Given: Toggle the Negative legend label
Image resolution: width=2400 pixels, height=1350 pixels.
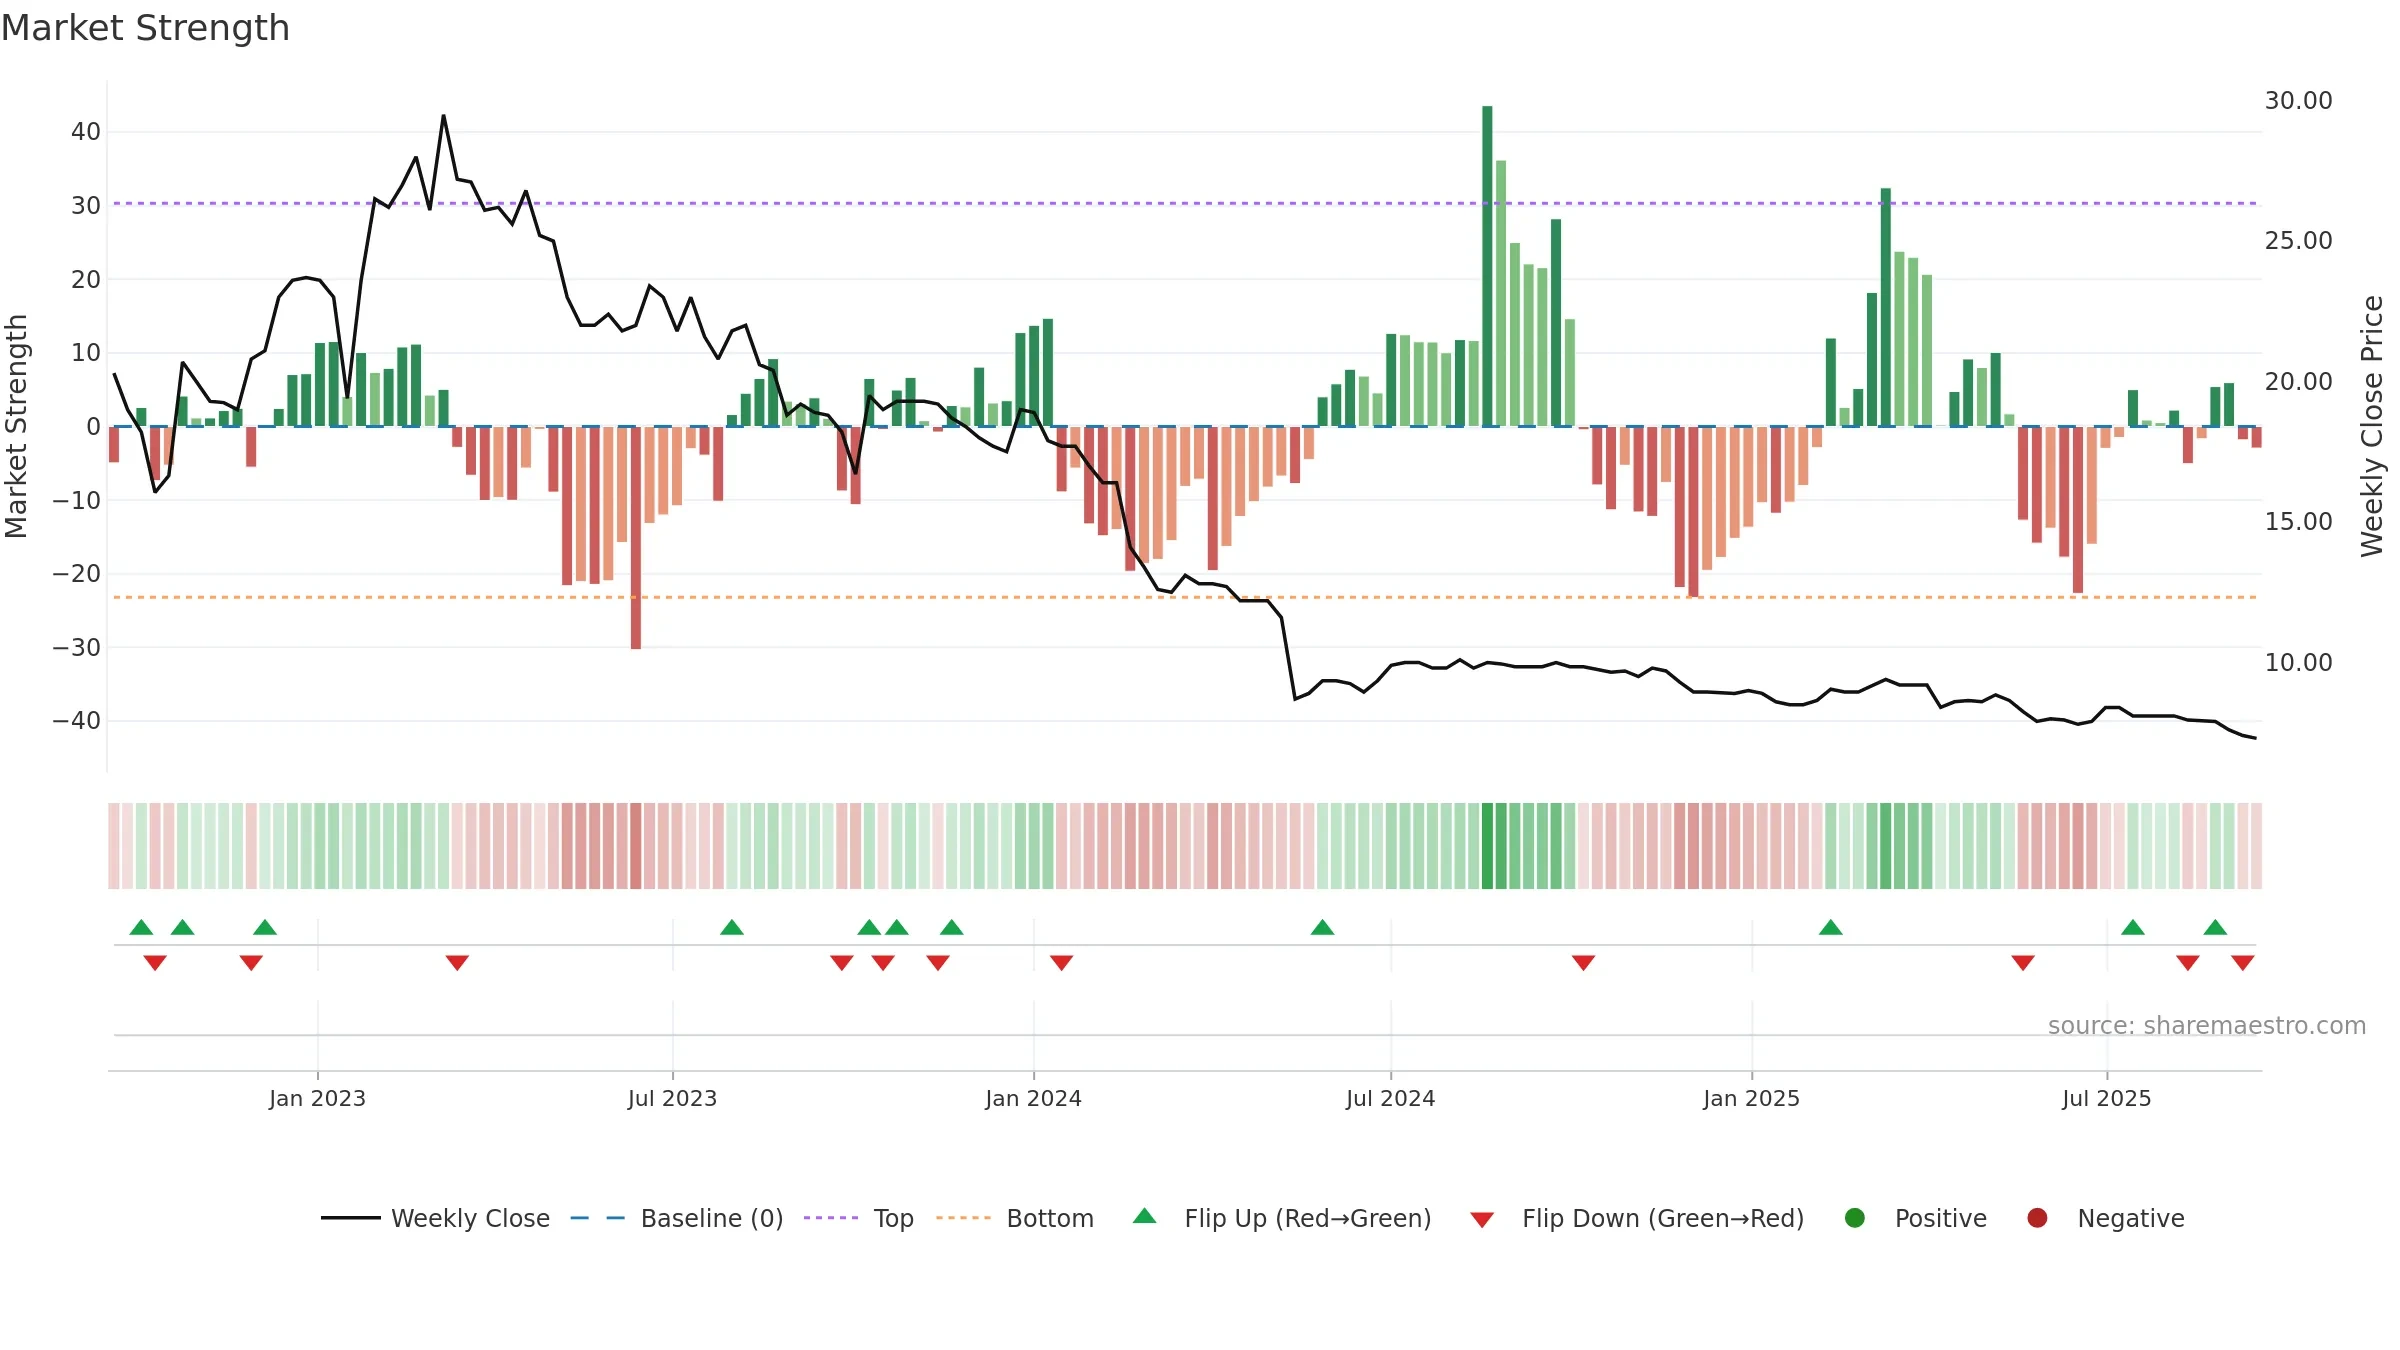Looking at the screenshot, I should tap(2131, 1219).
